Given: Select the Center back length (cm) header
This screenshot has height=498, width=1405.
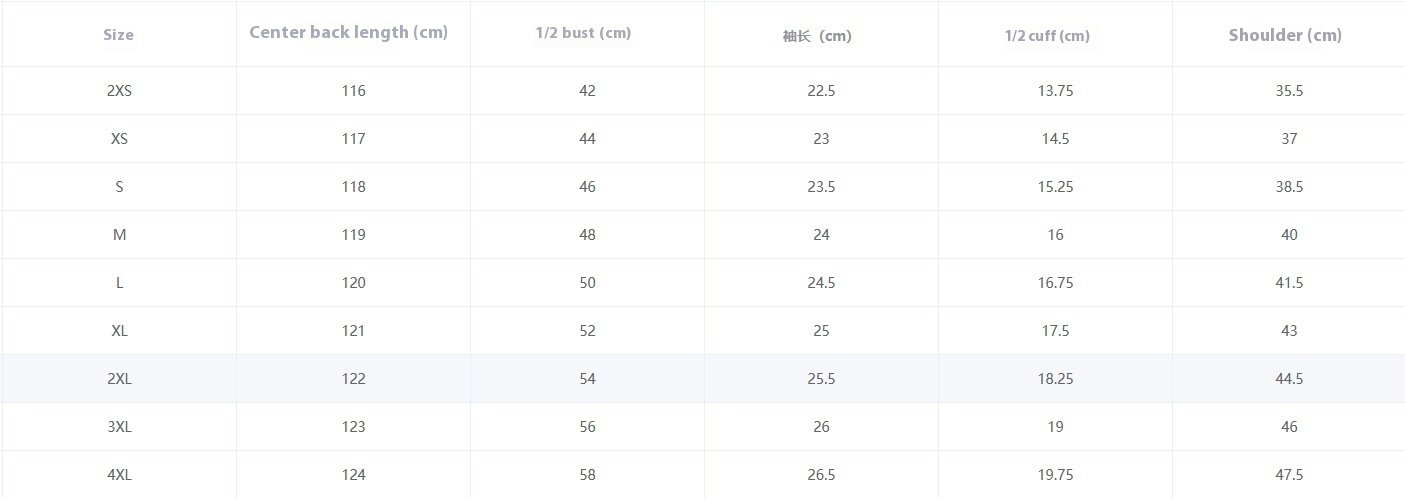Looking at the screenshot, I should tap(348, 32).
